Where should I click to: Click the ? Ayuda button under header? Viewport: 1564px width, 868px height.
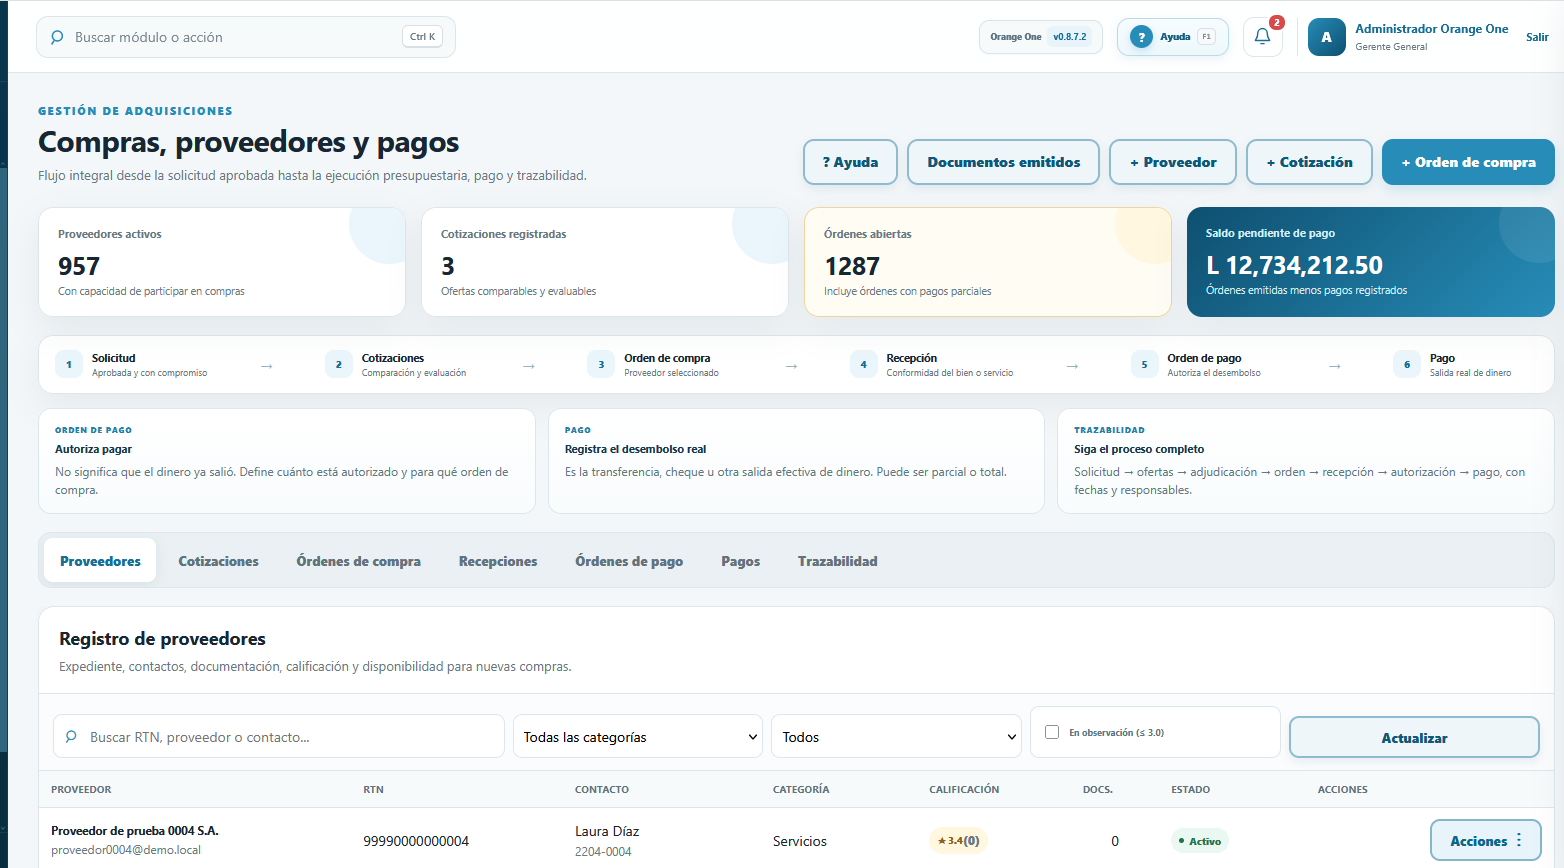(x=850, y=162)
